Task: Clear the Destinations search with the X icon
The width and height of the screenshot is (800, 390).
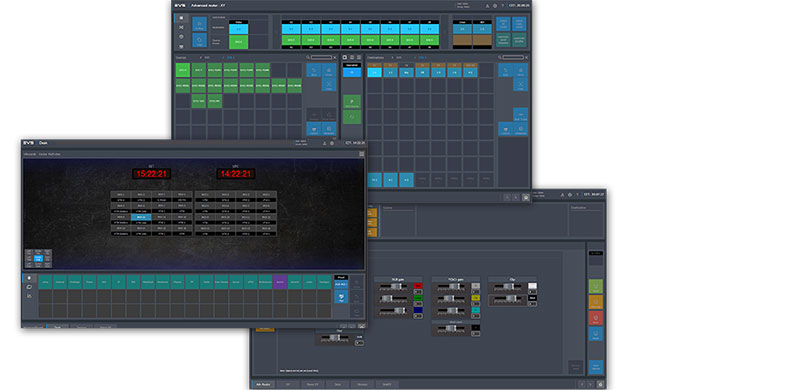Action: point(527,57)
